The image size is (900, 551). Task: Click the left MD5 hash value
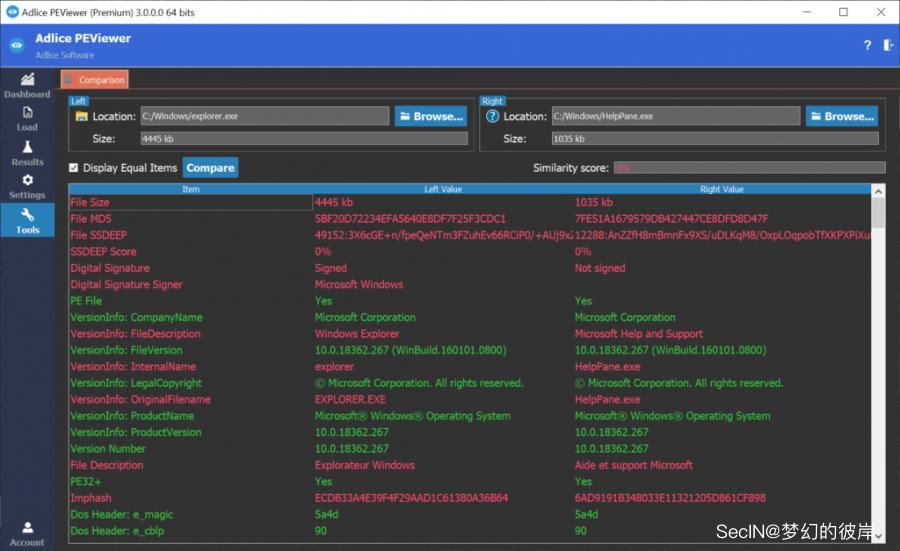pos(410,219)
